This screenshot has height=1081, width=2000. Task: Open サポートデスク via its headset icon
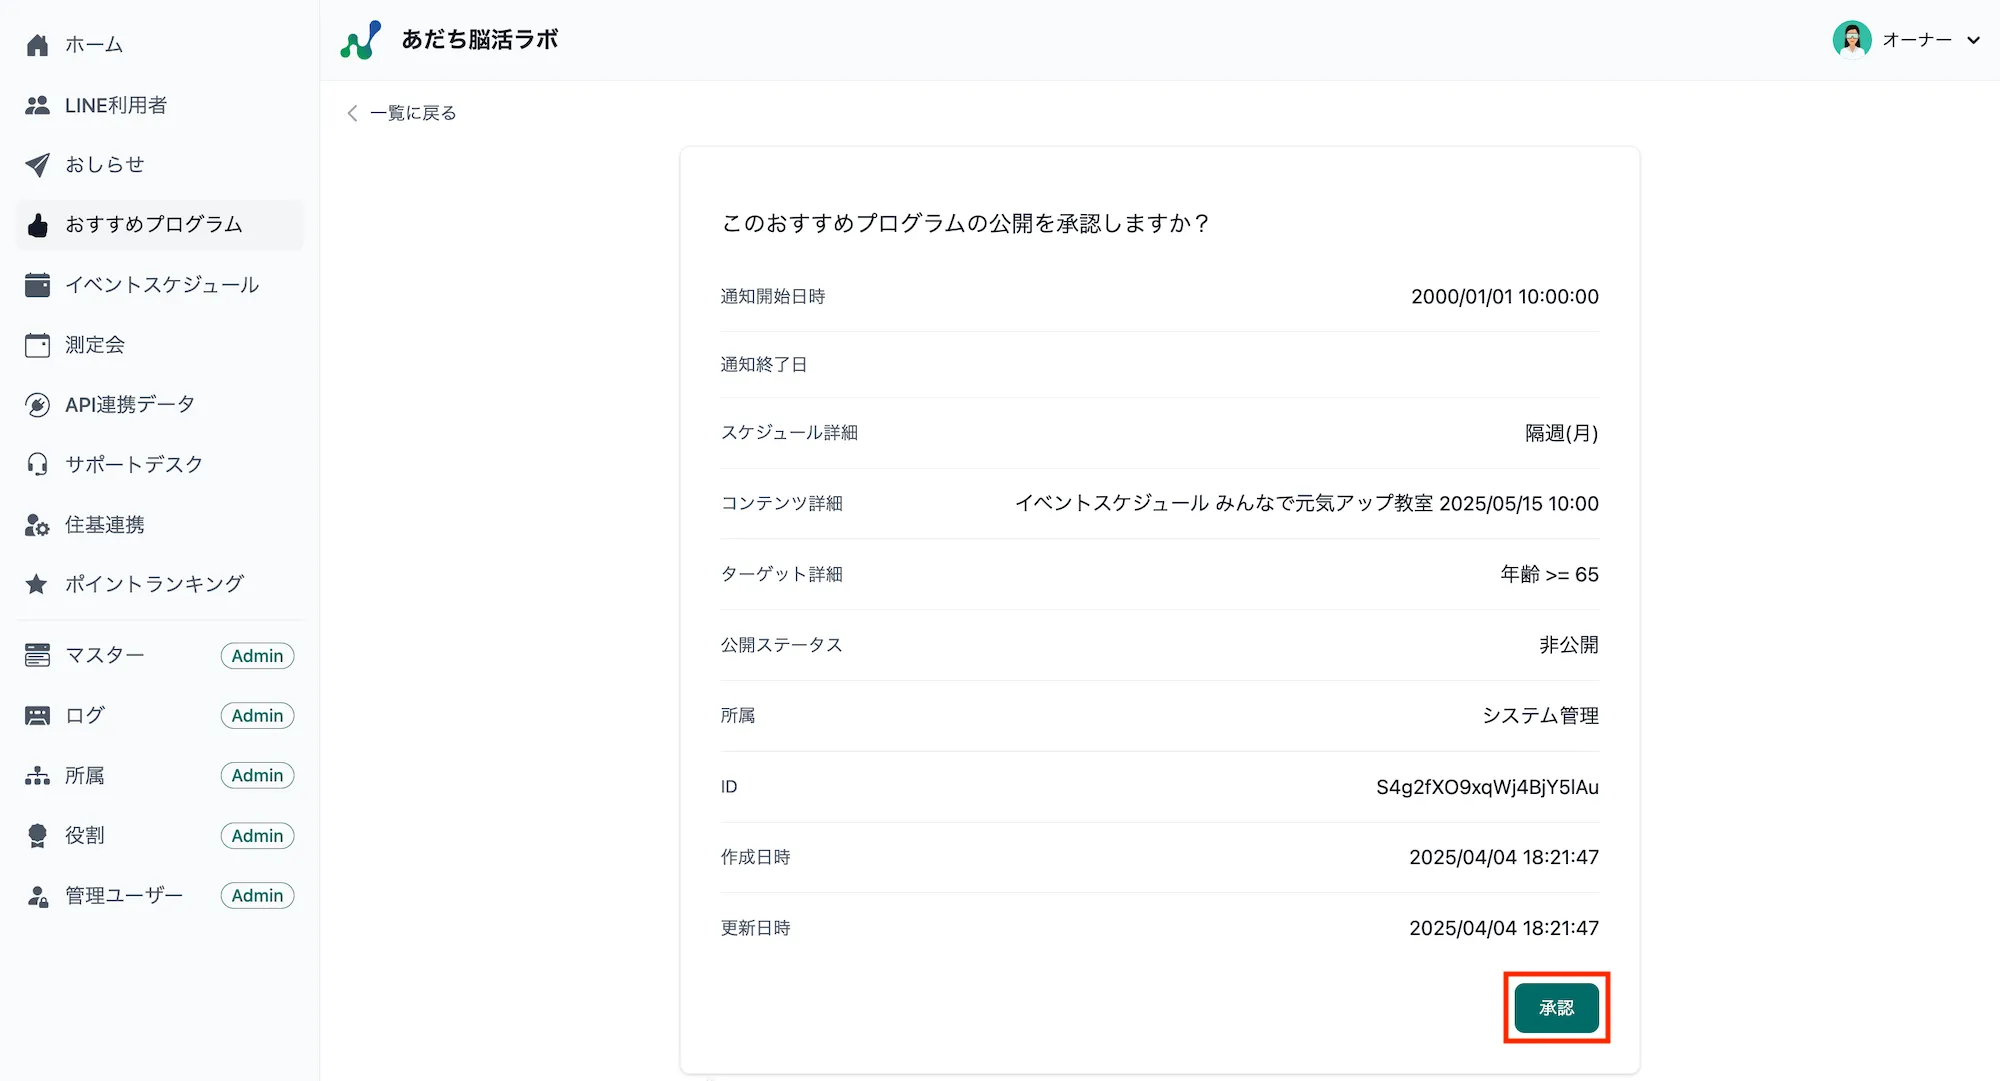(x=37, y=463)
